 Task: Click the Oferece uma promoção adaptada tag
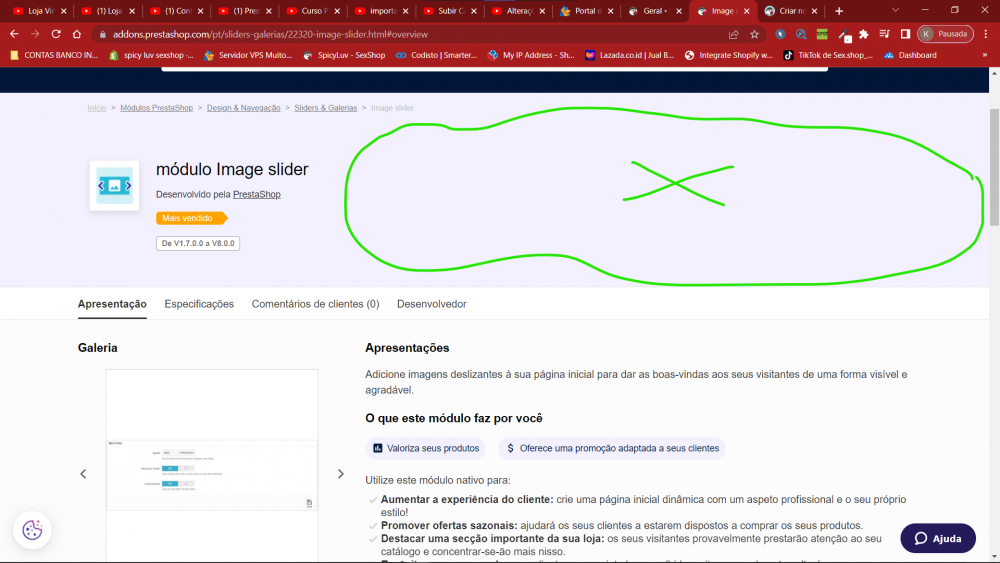(612, 448)
